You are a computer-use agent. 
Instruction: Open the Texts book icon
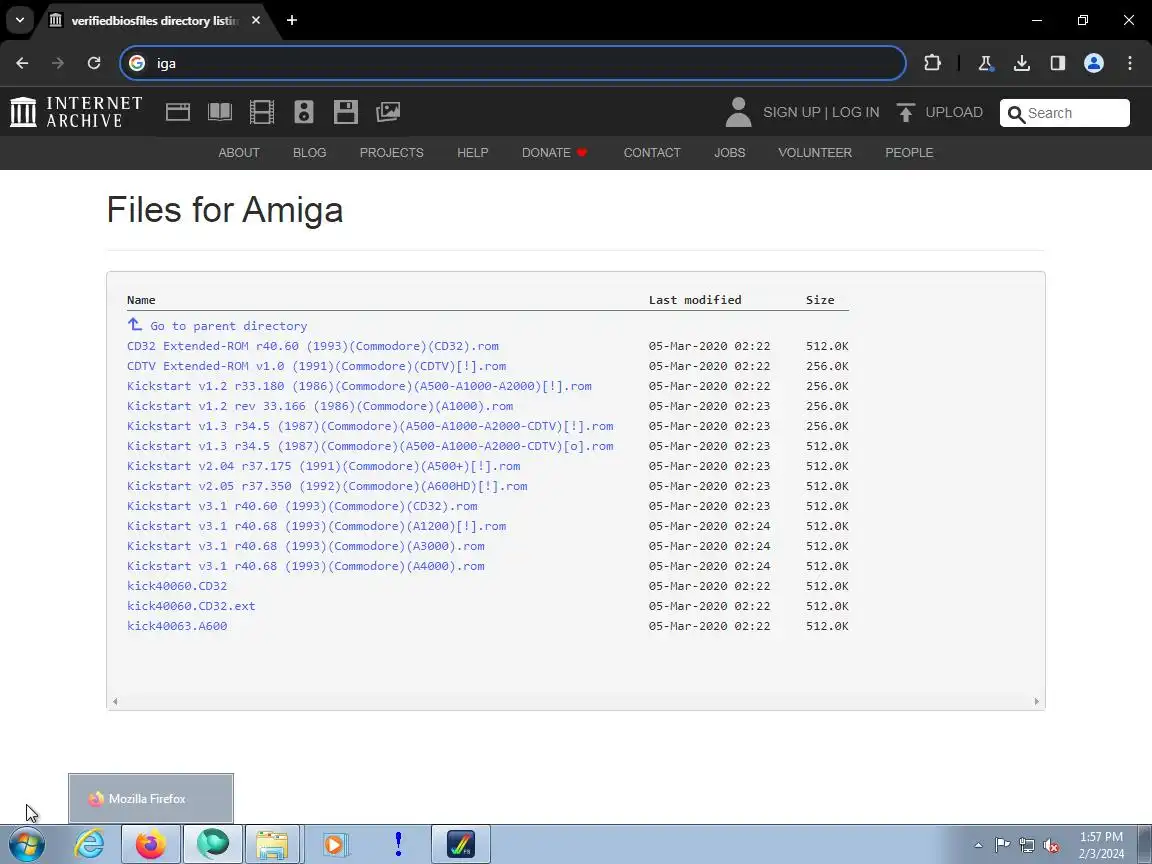[220, 112]
